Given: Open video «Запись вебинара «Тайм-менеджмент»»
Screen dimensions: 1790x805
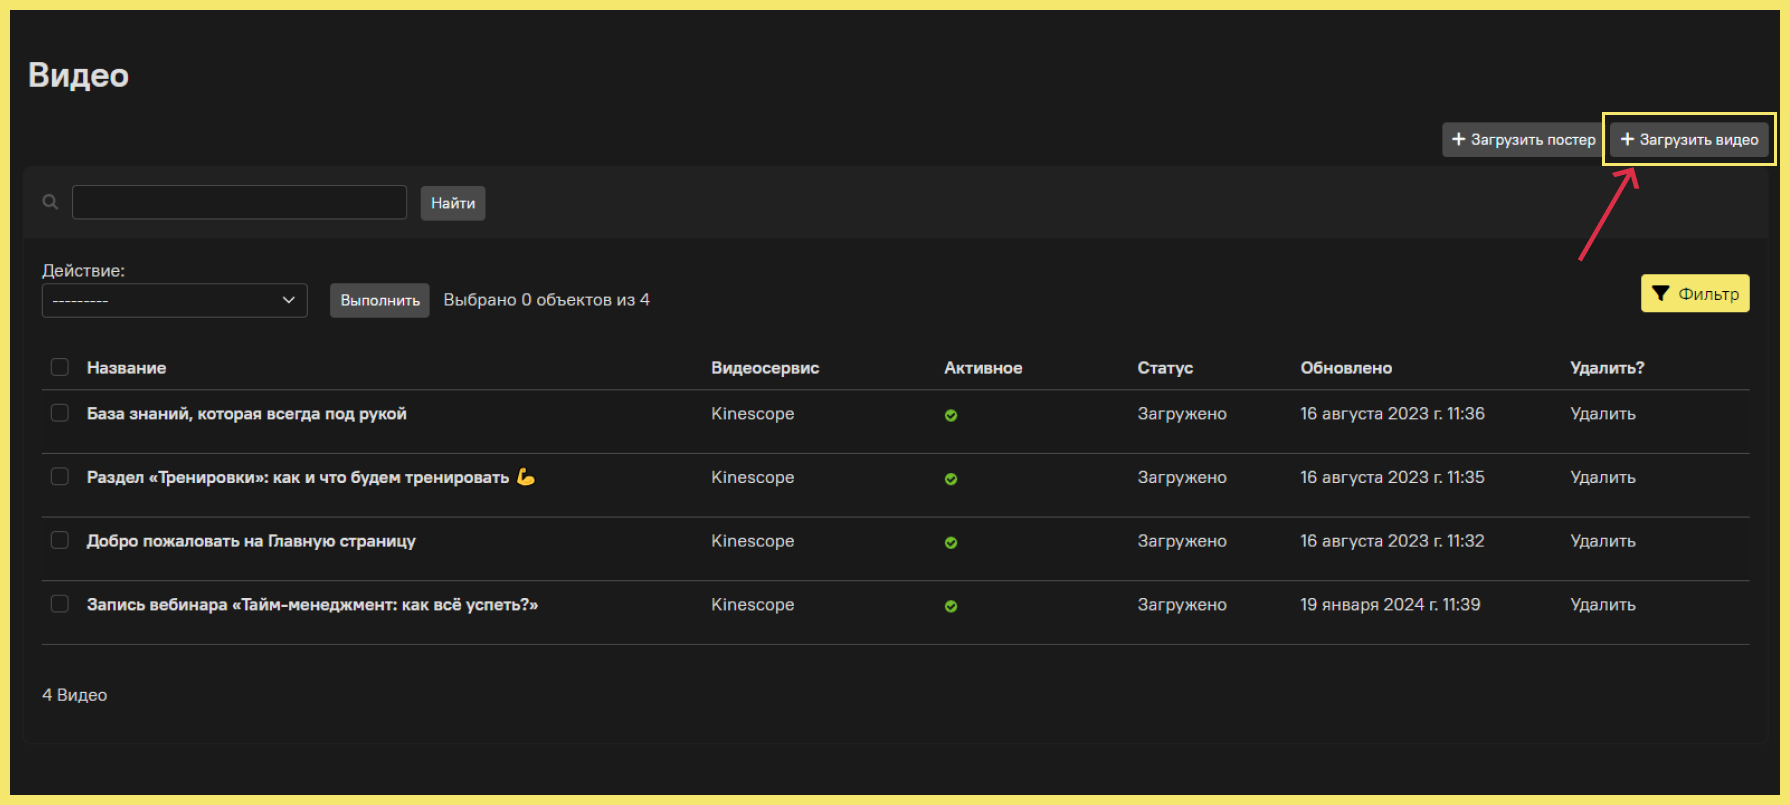Looking at the screenshot, I should [312, 605].
